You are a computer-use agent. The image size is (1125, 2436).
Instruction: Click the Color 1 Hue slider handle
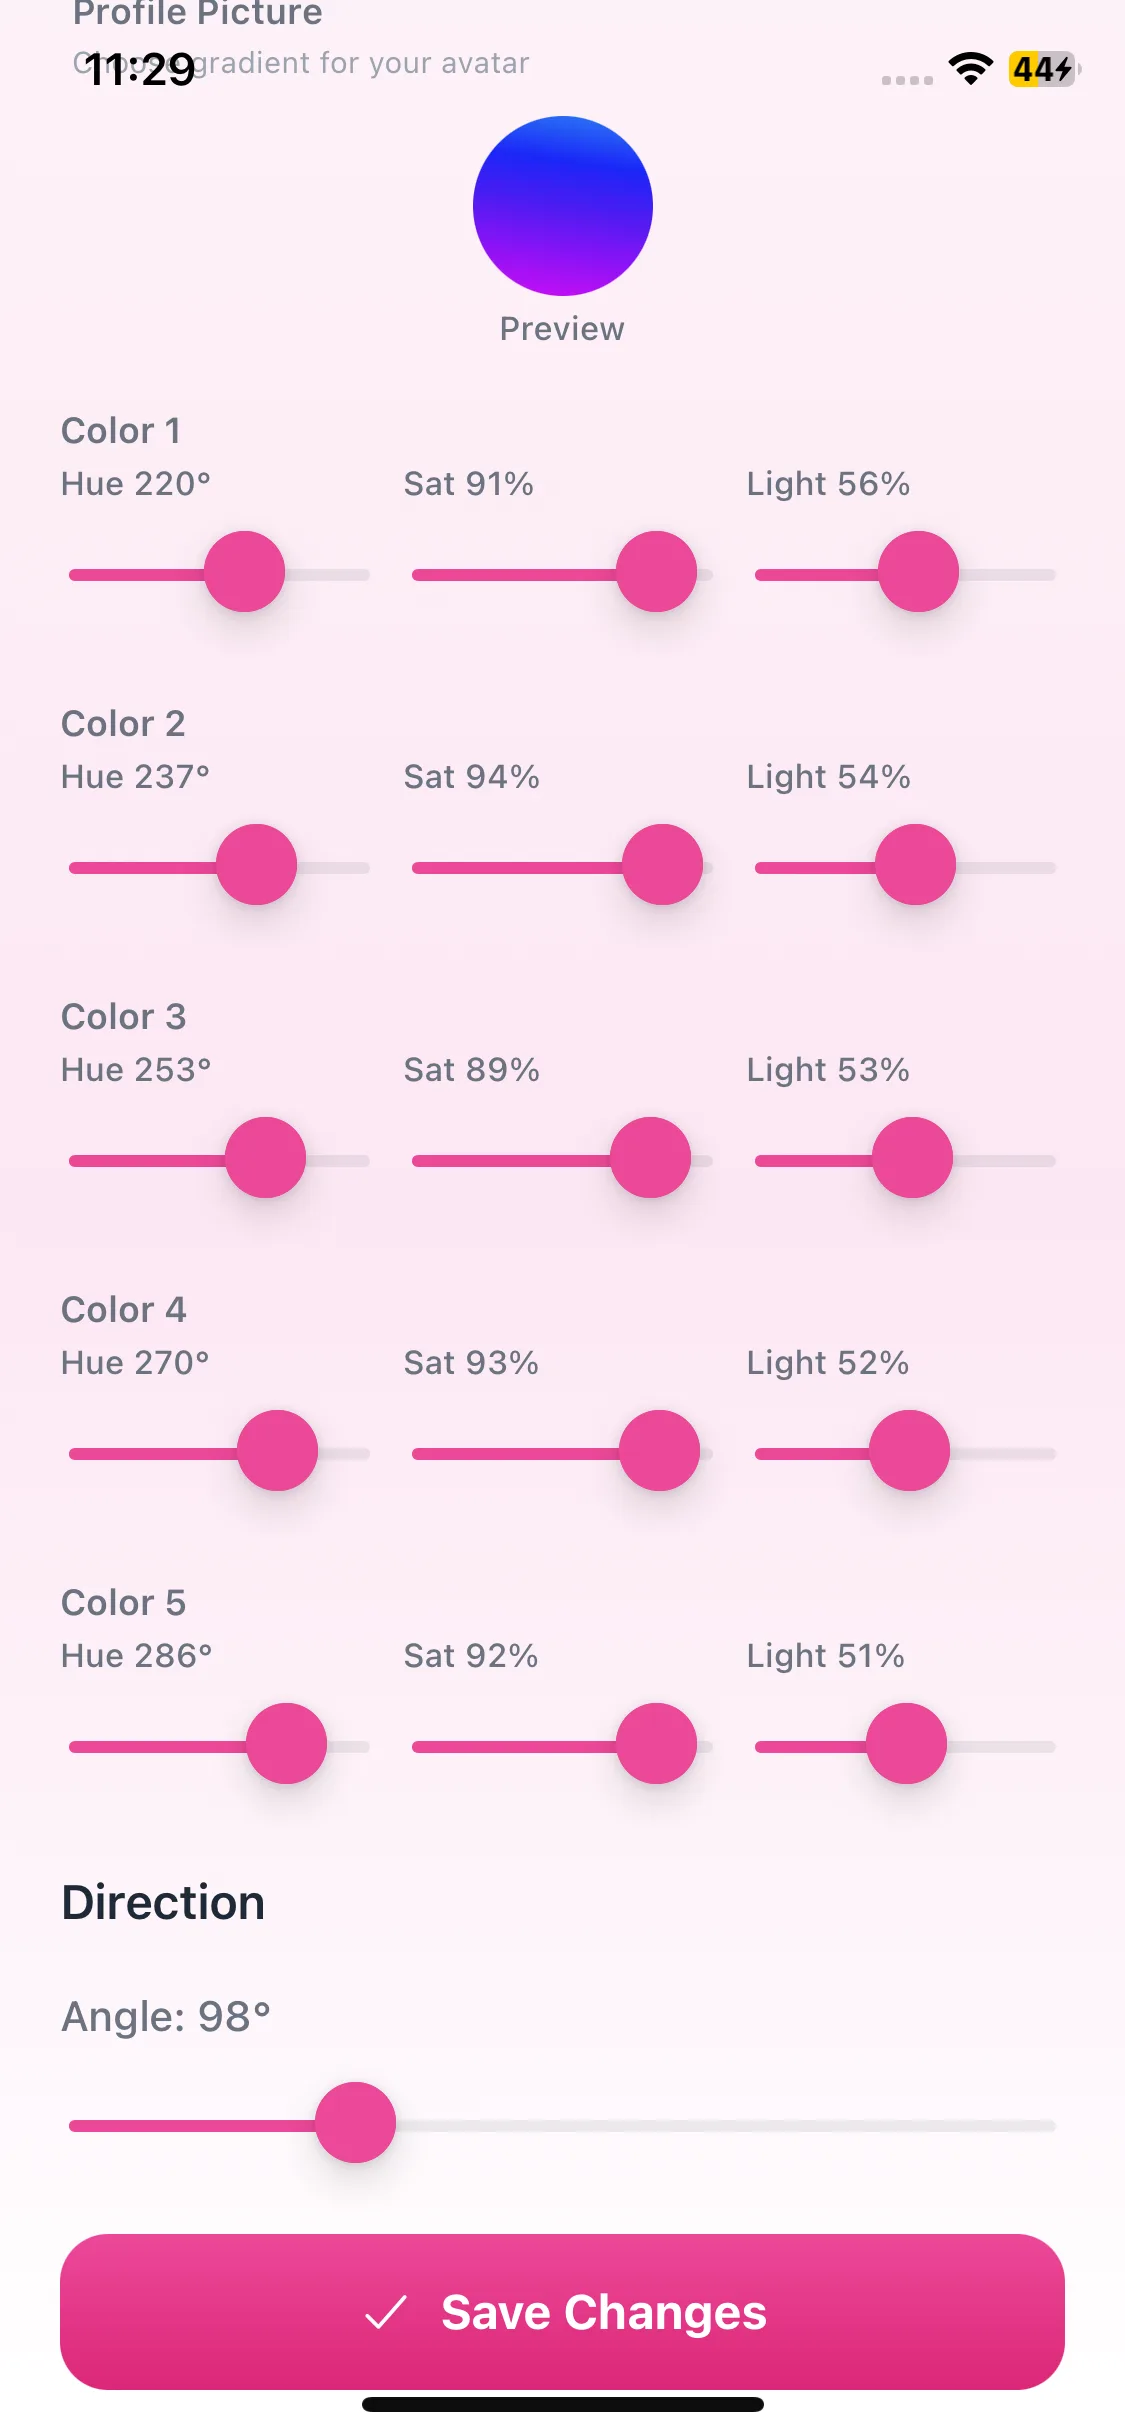tap(245, 572)
